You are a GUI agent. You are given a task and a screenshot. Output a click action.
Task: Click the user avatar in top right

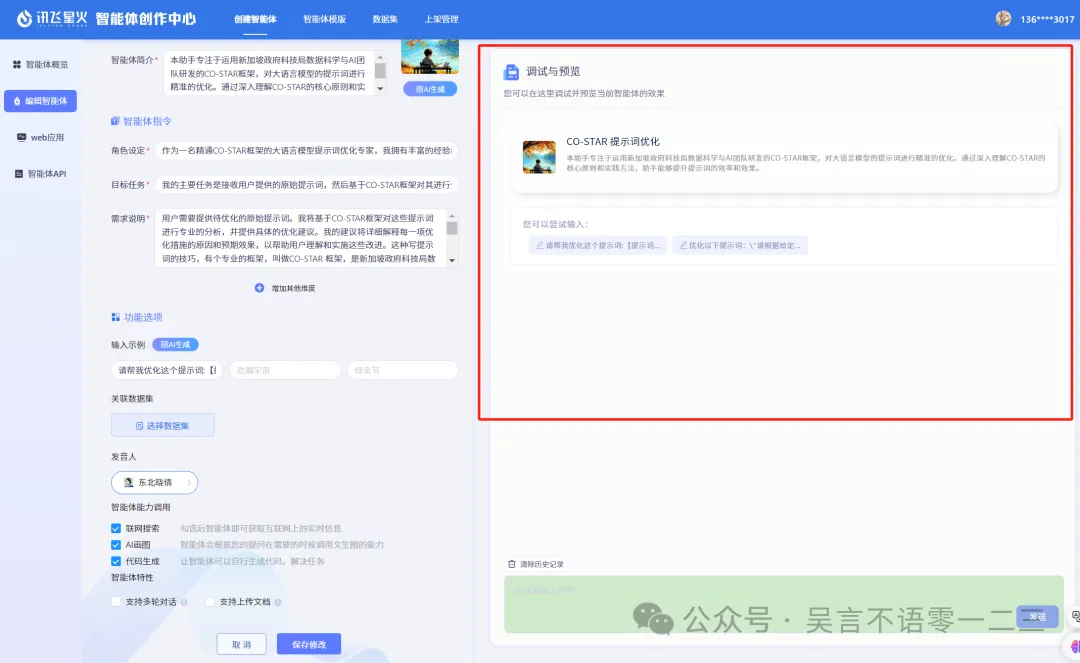(1003, 18)
